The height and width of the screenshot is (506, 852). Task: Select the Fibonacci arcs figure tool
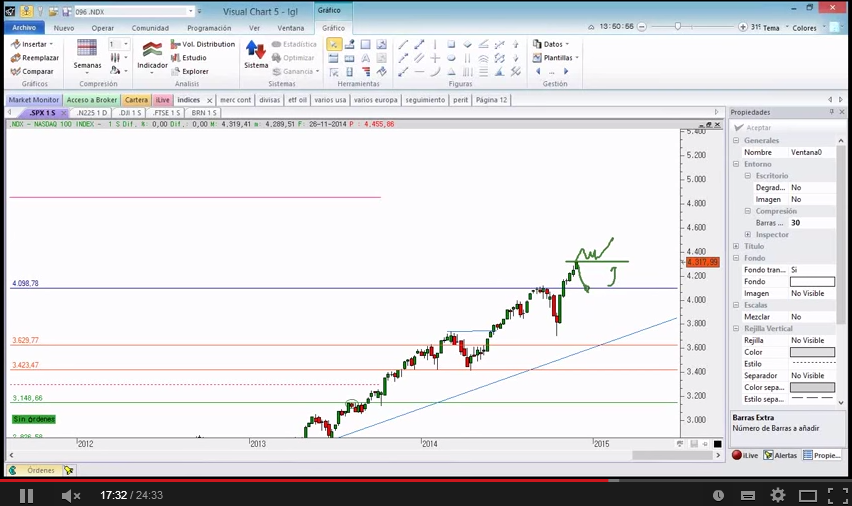click(x=483, y=58)
